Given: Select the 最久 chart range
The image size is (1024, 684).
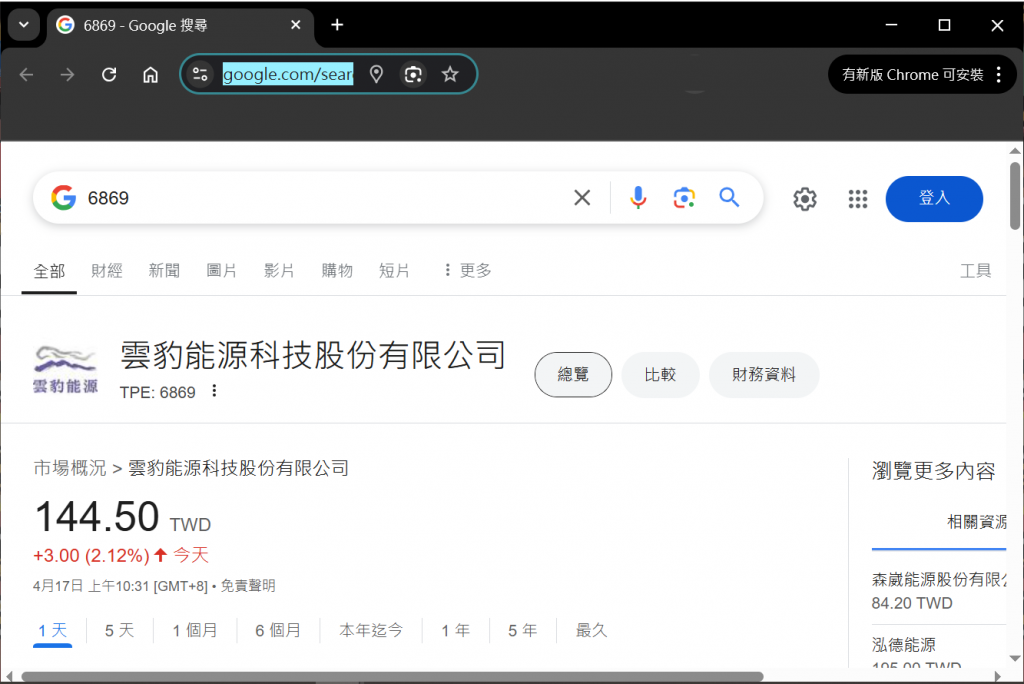Looking at the screenshot, I should [x=591, y=630].
